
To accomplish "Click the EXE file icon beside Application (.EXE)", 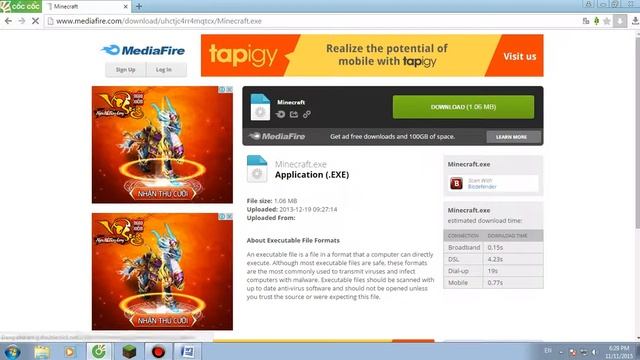I will pos(257,169).
